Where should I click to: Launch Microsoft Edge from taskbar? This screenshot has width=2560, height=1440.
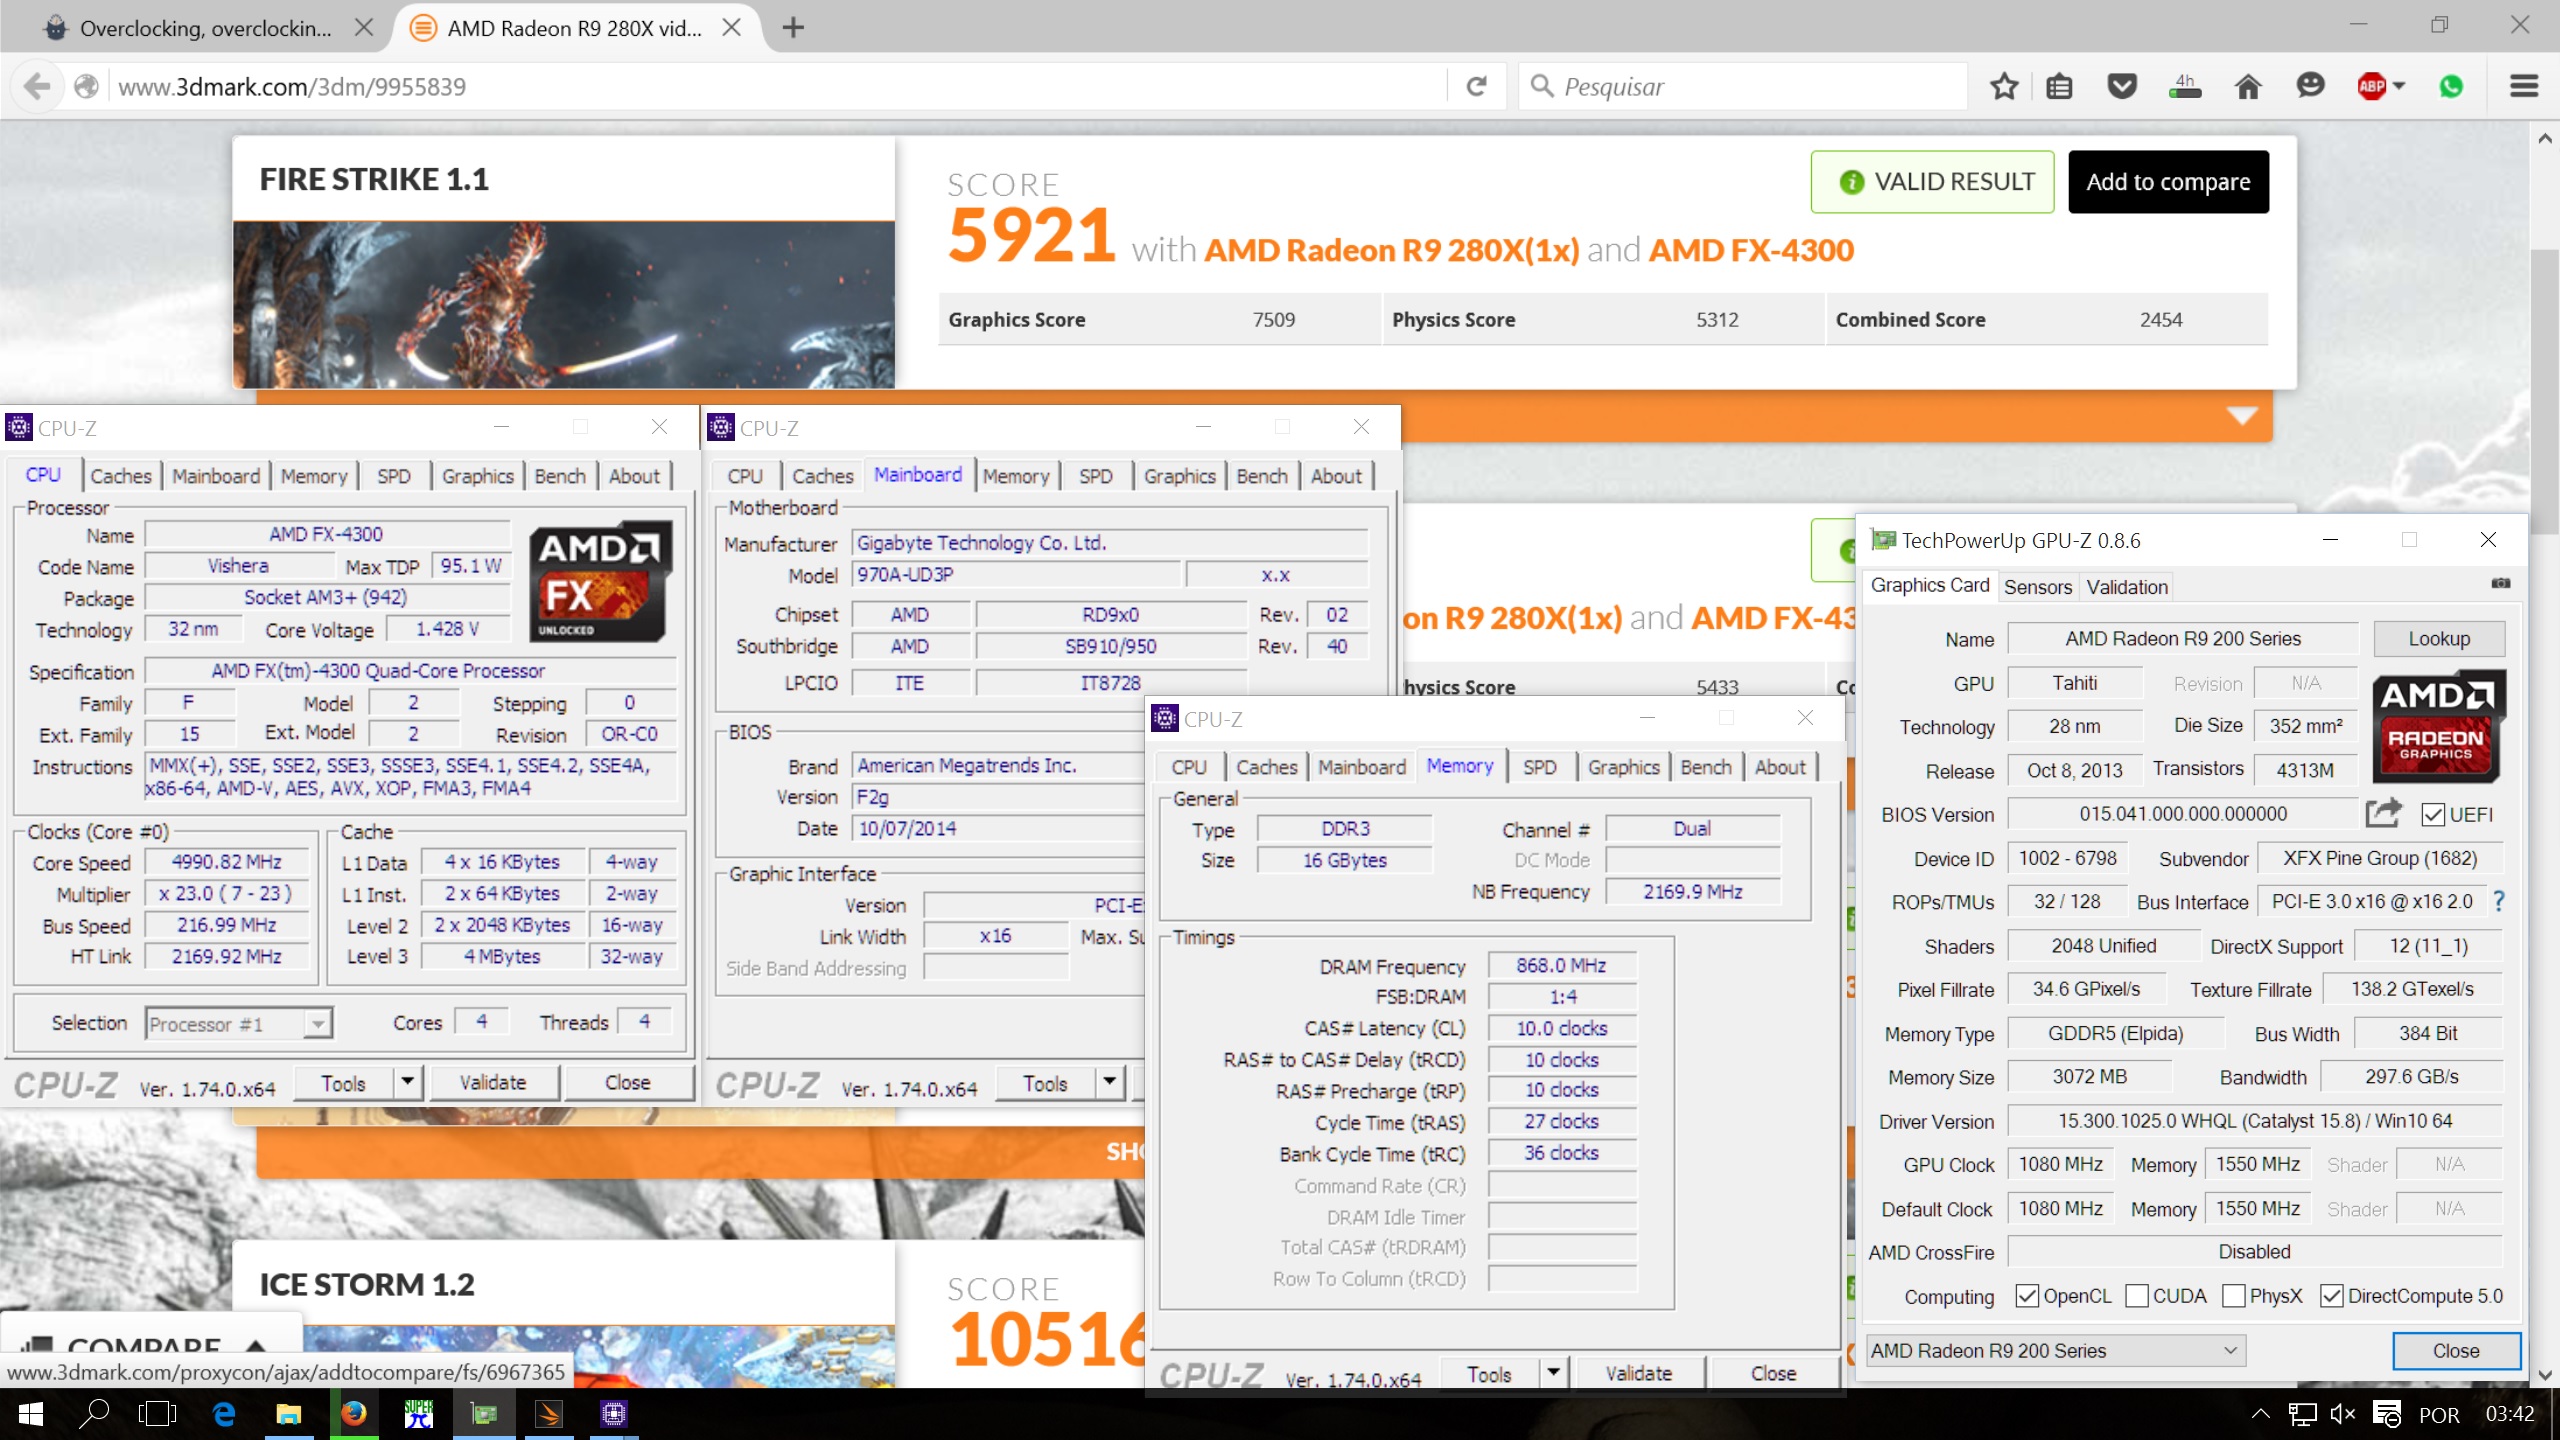click(224, 1414)
